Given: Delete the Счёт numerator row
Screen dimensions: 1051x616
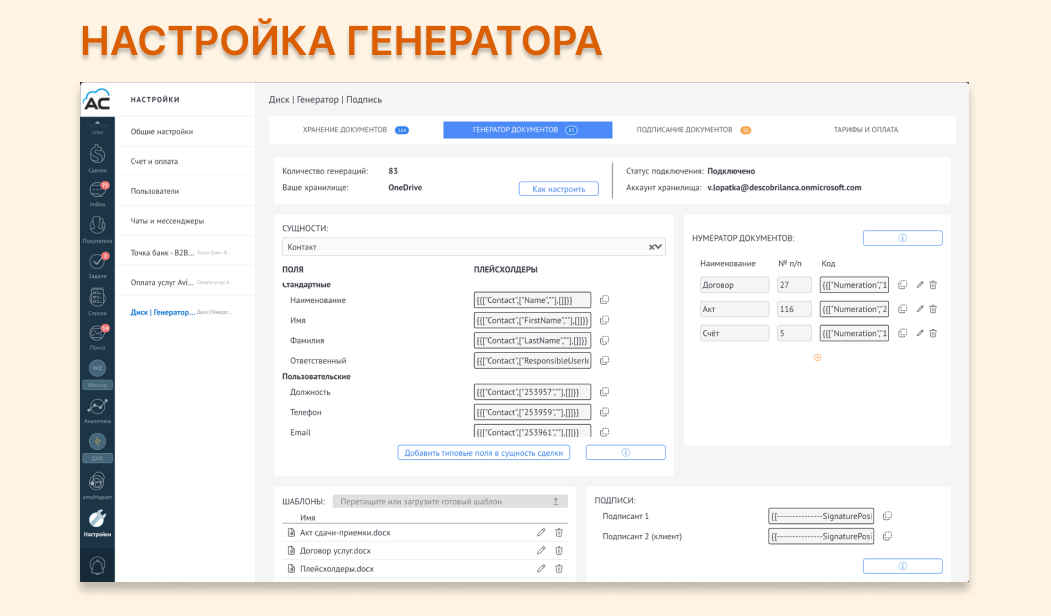Looking at the screenshot, I should [x=933, y=333].
